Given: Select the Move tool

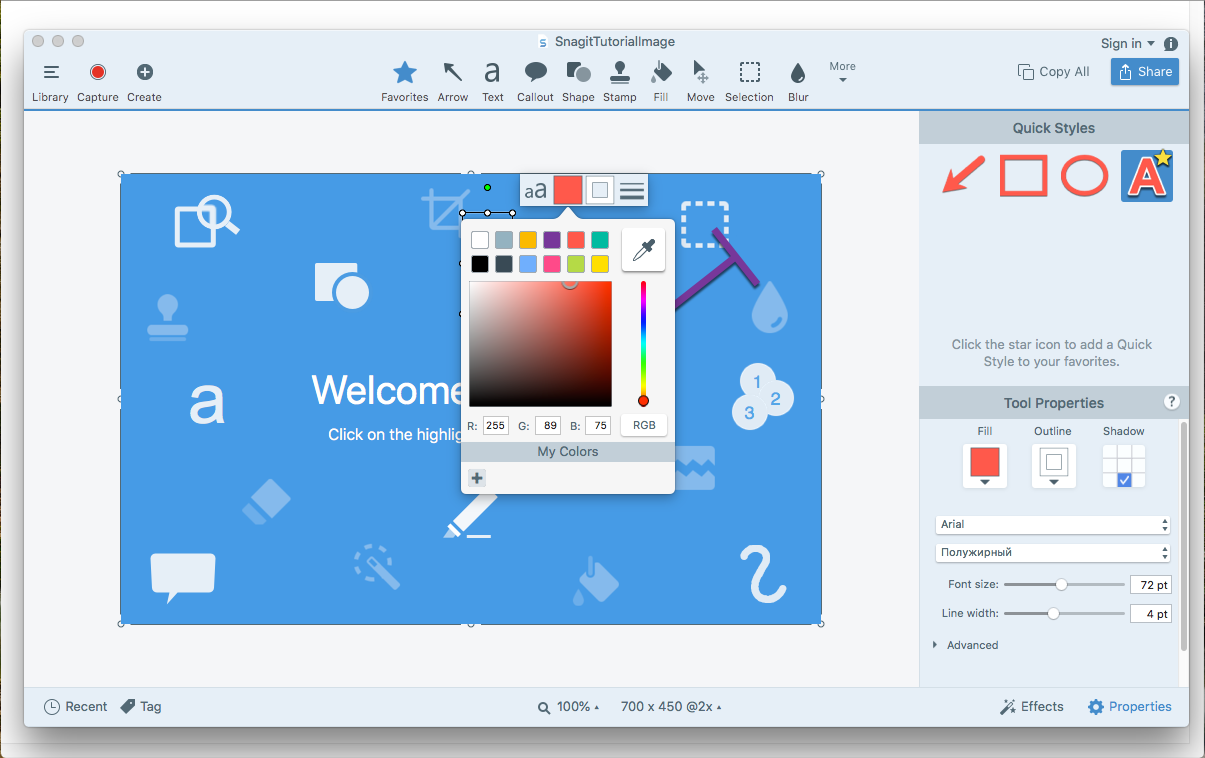Looking at the screenshot, I should point(701,82).
